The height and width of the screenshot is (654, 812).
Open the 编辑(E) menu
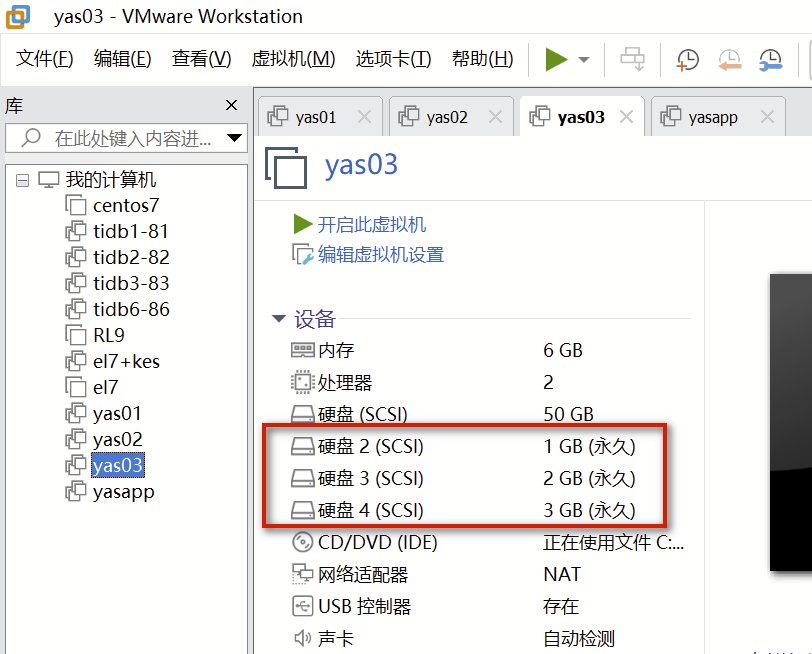pyautogui.click(x=122, y=59)
